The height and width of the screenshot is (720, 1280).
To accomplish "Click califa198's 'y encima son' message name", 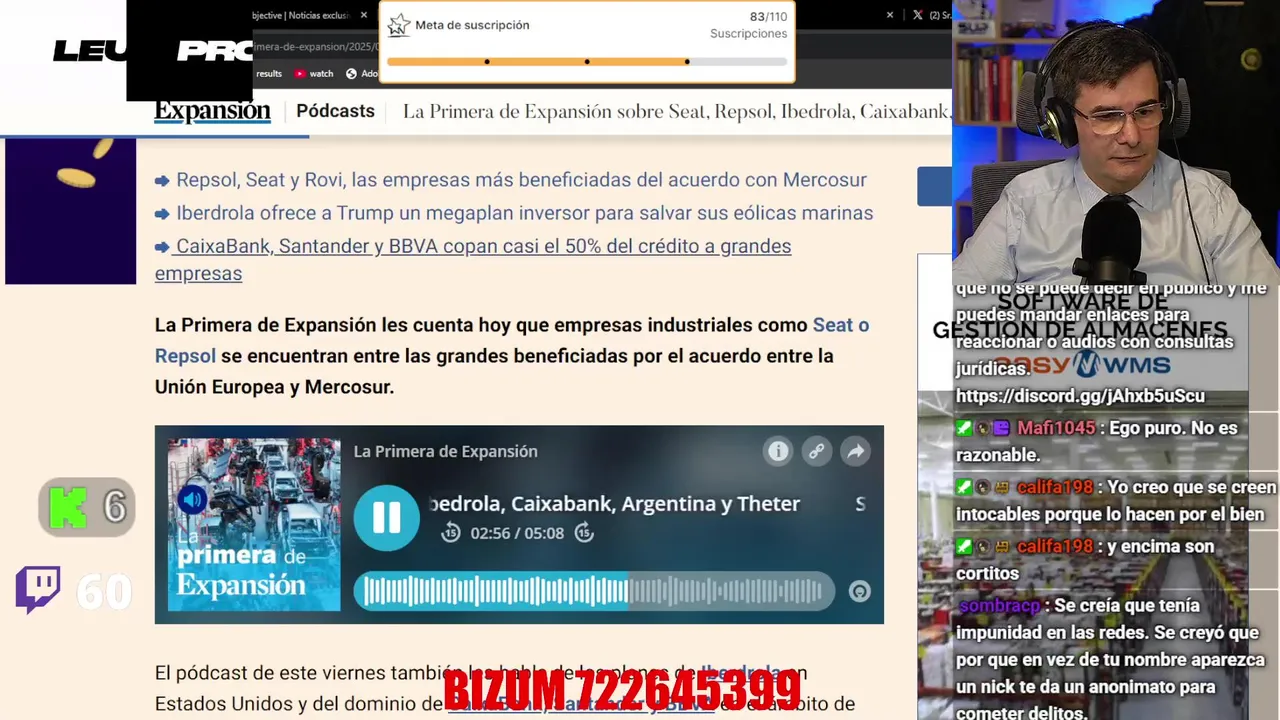I will tap(1054, 547).
